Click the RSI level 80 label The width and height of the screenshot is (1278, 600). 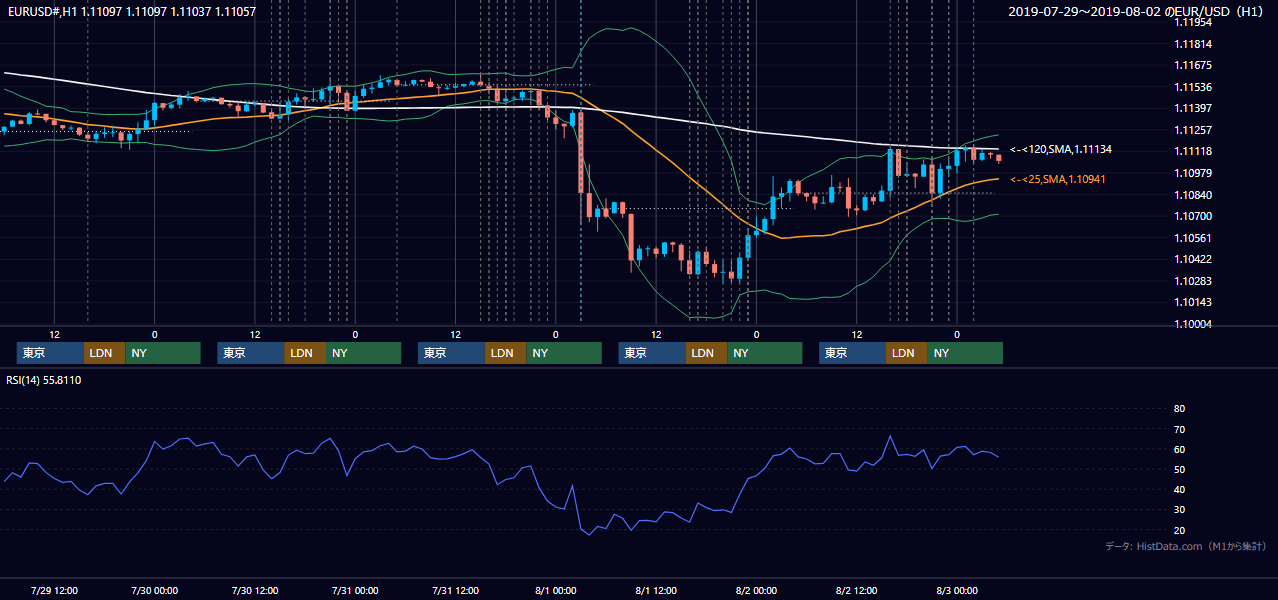pyautogui.click(x=1179, y=409)
